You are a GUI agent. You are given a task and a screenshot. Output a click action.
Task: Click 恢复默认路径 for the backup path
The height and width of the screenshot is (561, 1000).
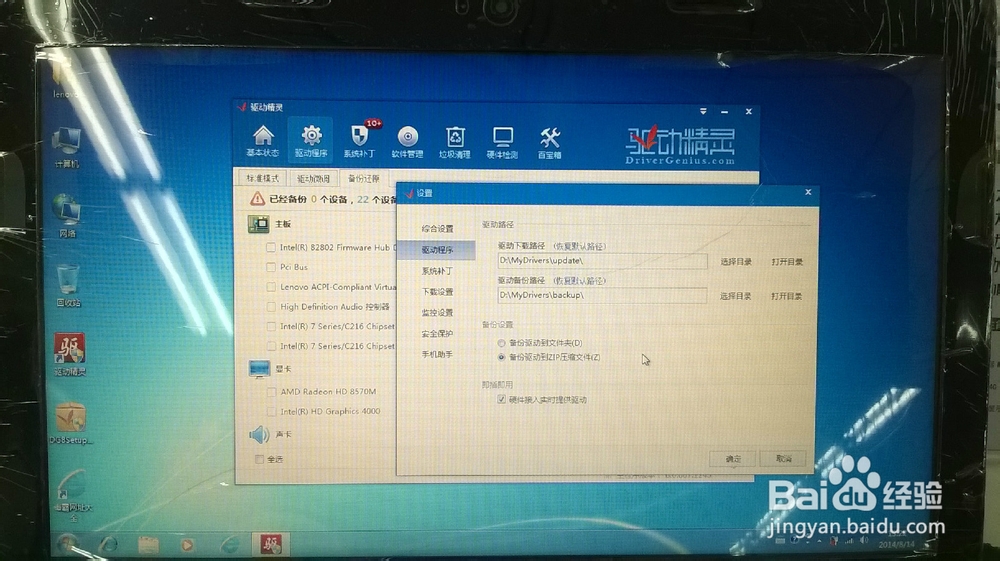(x=580, y=280)
